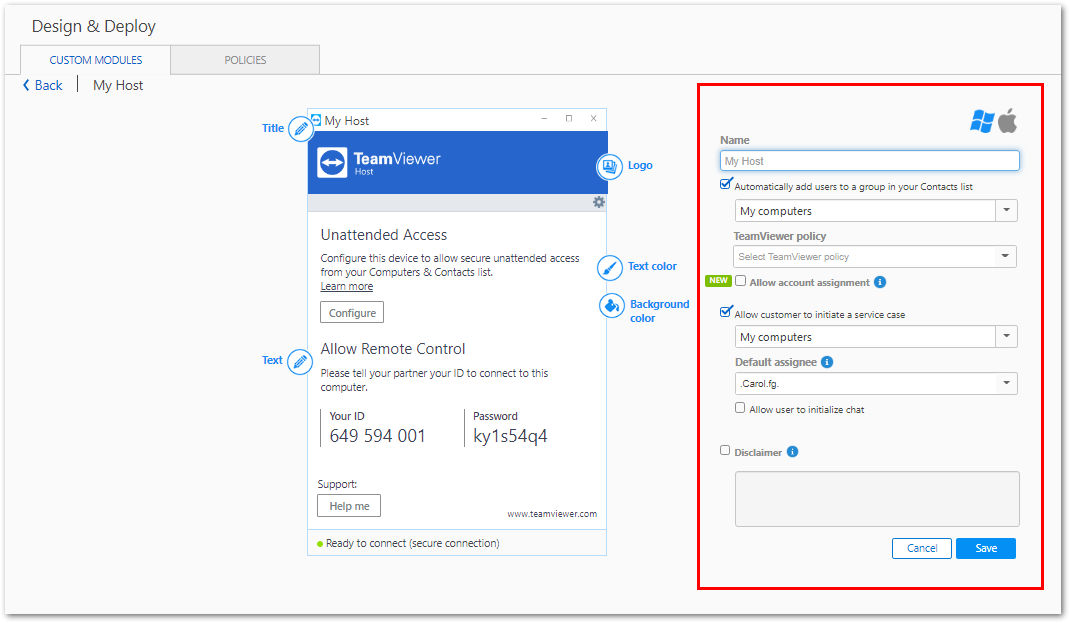Click the NEW badge
Viewport: 1070px width, 623px height.
coord(718,280)
